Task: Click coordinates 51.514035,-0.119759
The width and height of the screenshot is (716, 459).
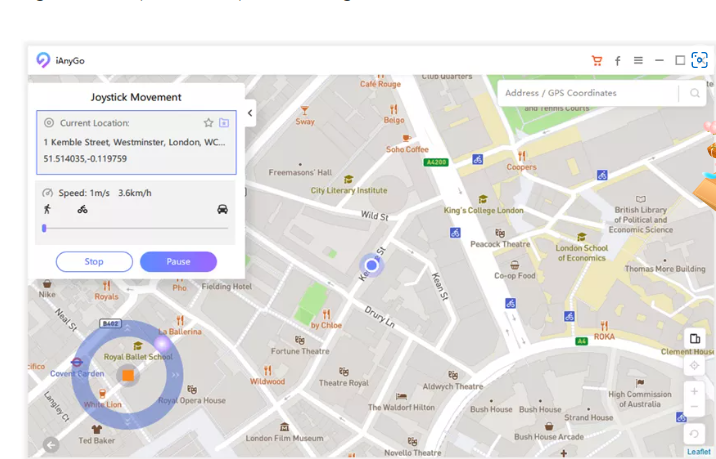Action: 85,159
